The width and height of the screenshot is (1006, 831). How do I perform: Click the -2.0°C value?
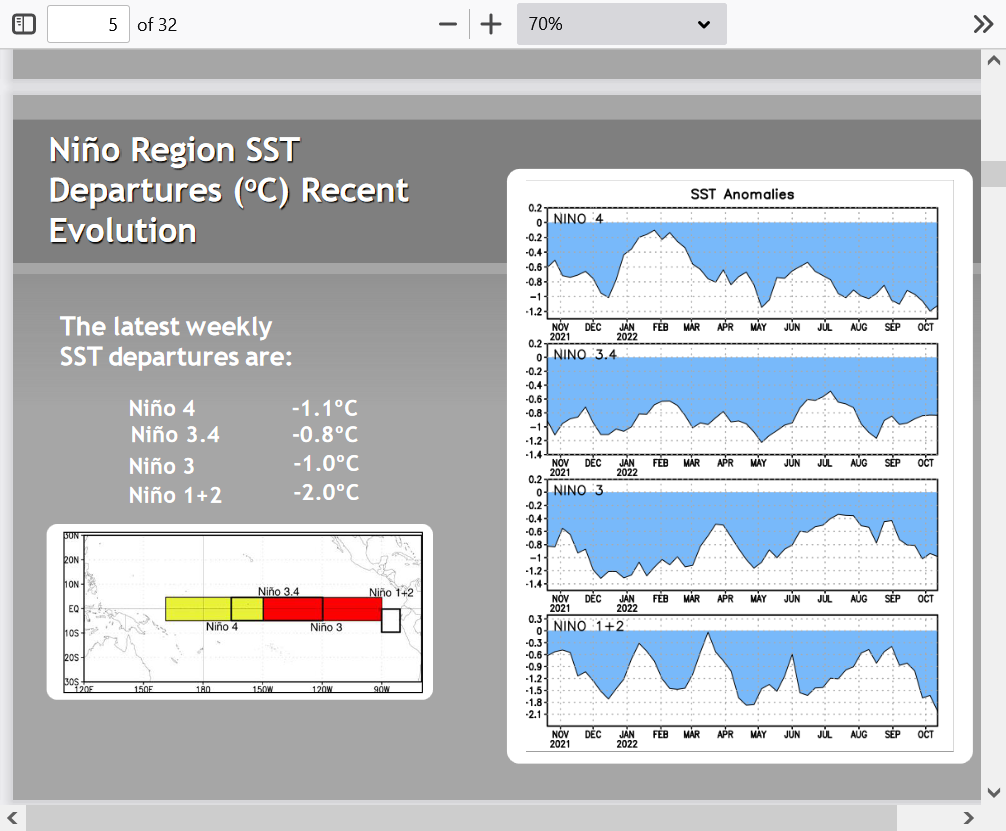(x=326, y=493)
